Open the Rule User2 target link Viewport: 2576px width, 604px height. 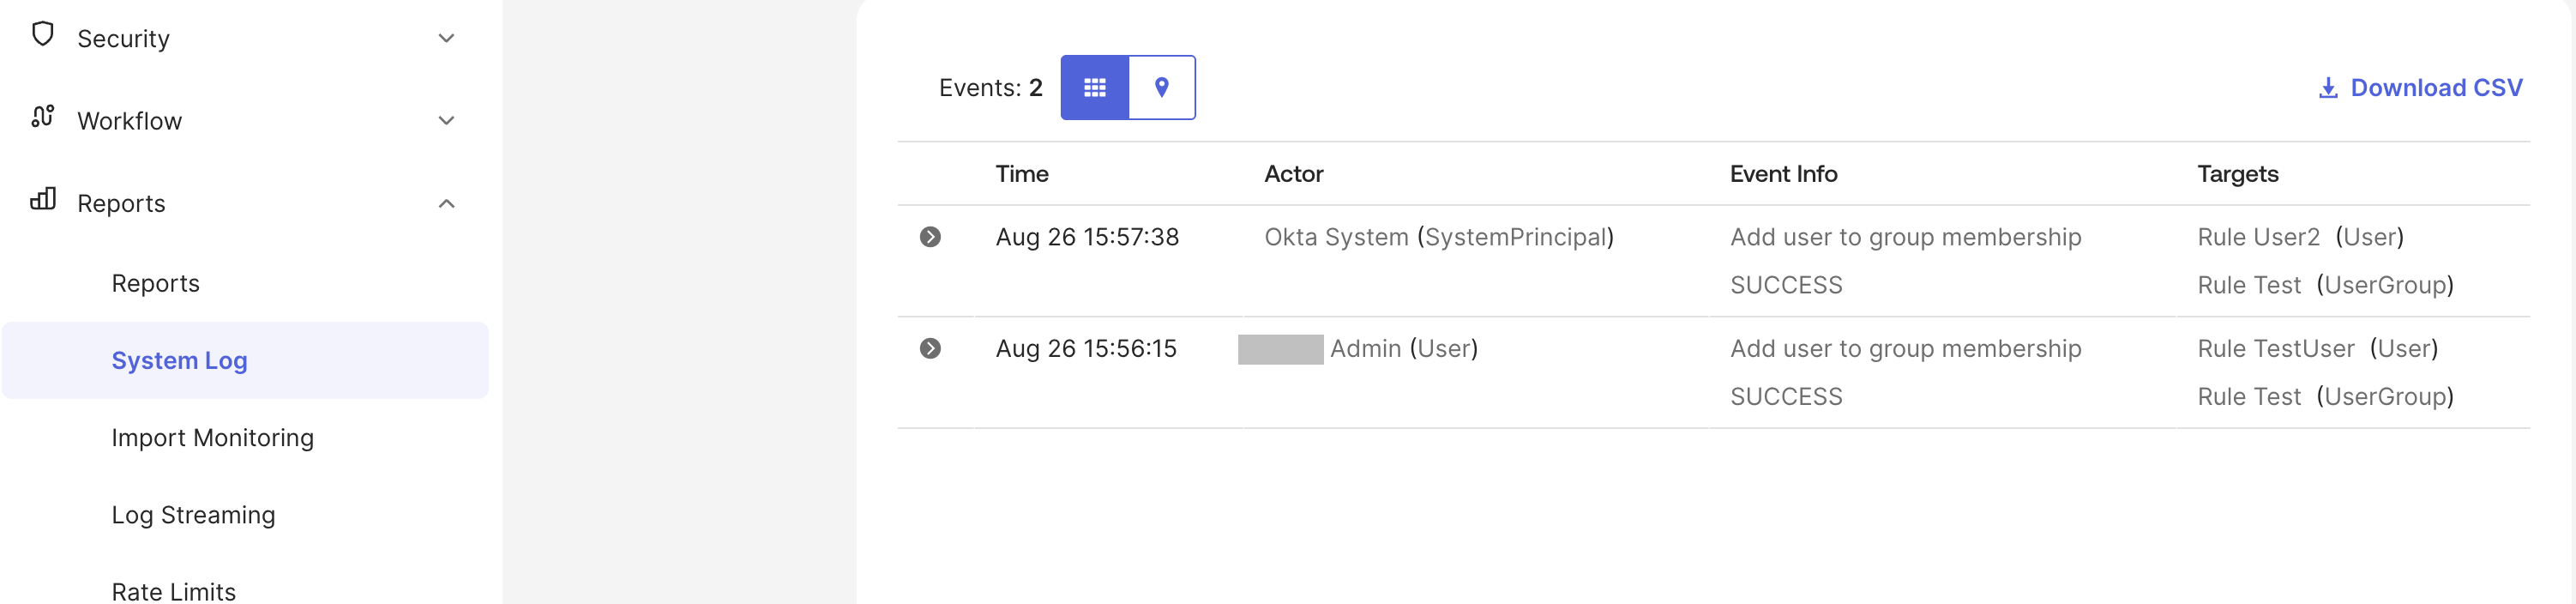click(x=2258, y=237)
